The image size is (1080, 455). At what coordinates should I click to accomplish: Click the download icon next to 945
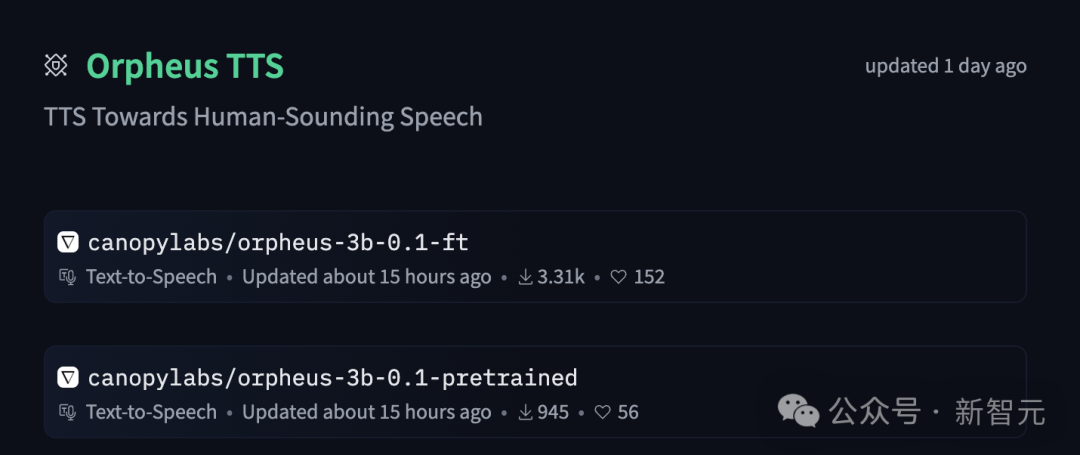click(525, 412)
